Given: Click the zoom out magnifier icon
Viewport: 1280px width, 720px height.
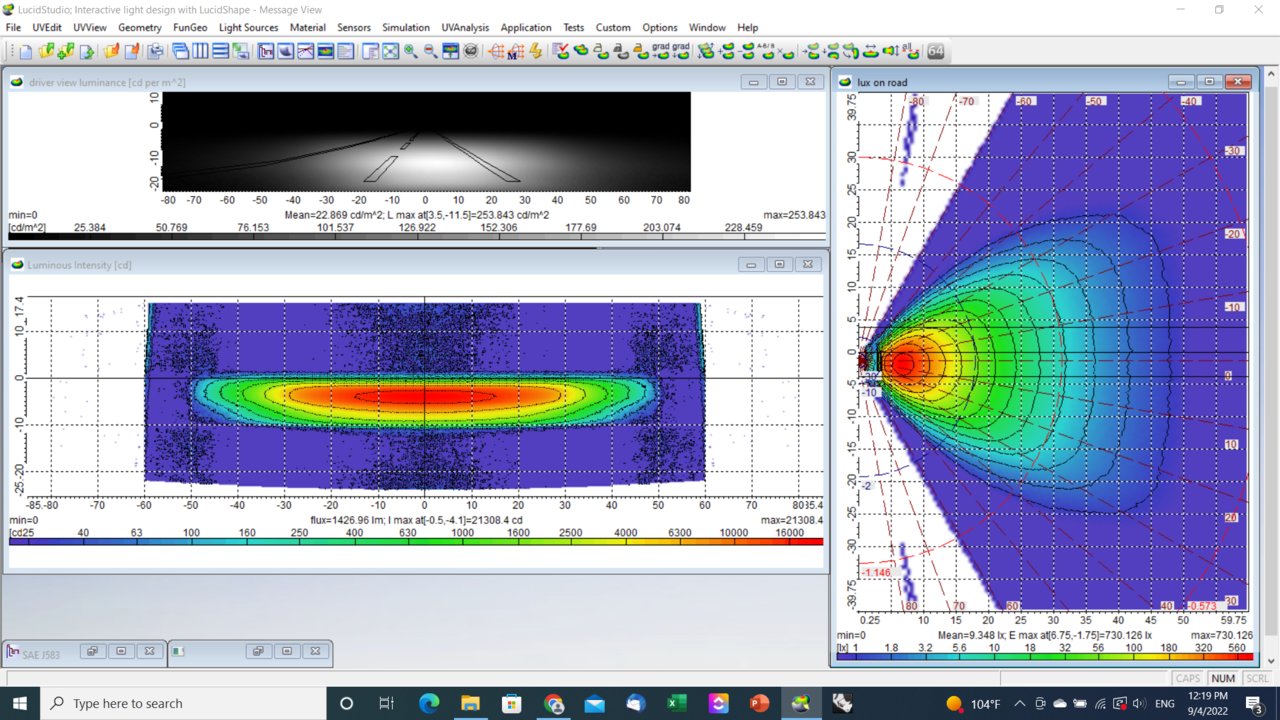Looking at the screenshot, I should [x=430, y=51].
